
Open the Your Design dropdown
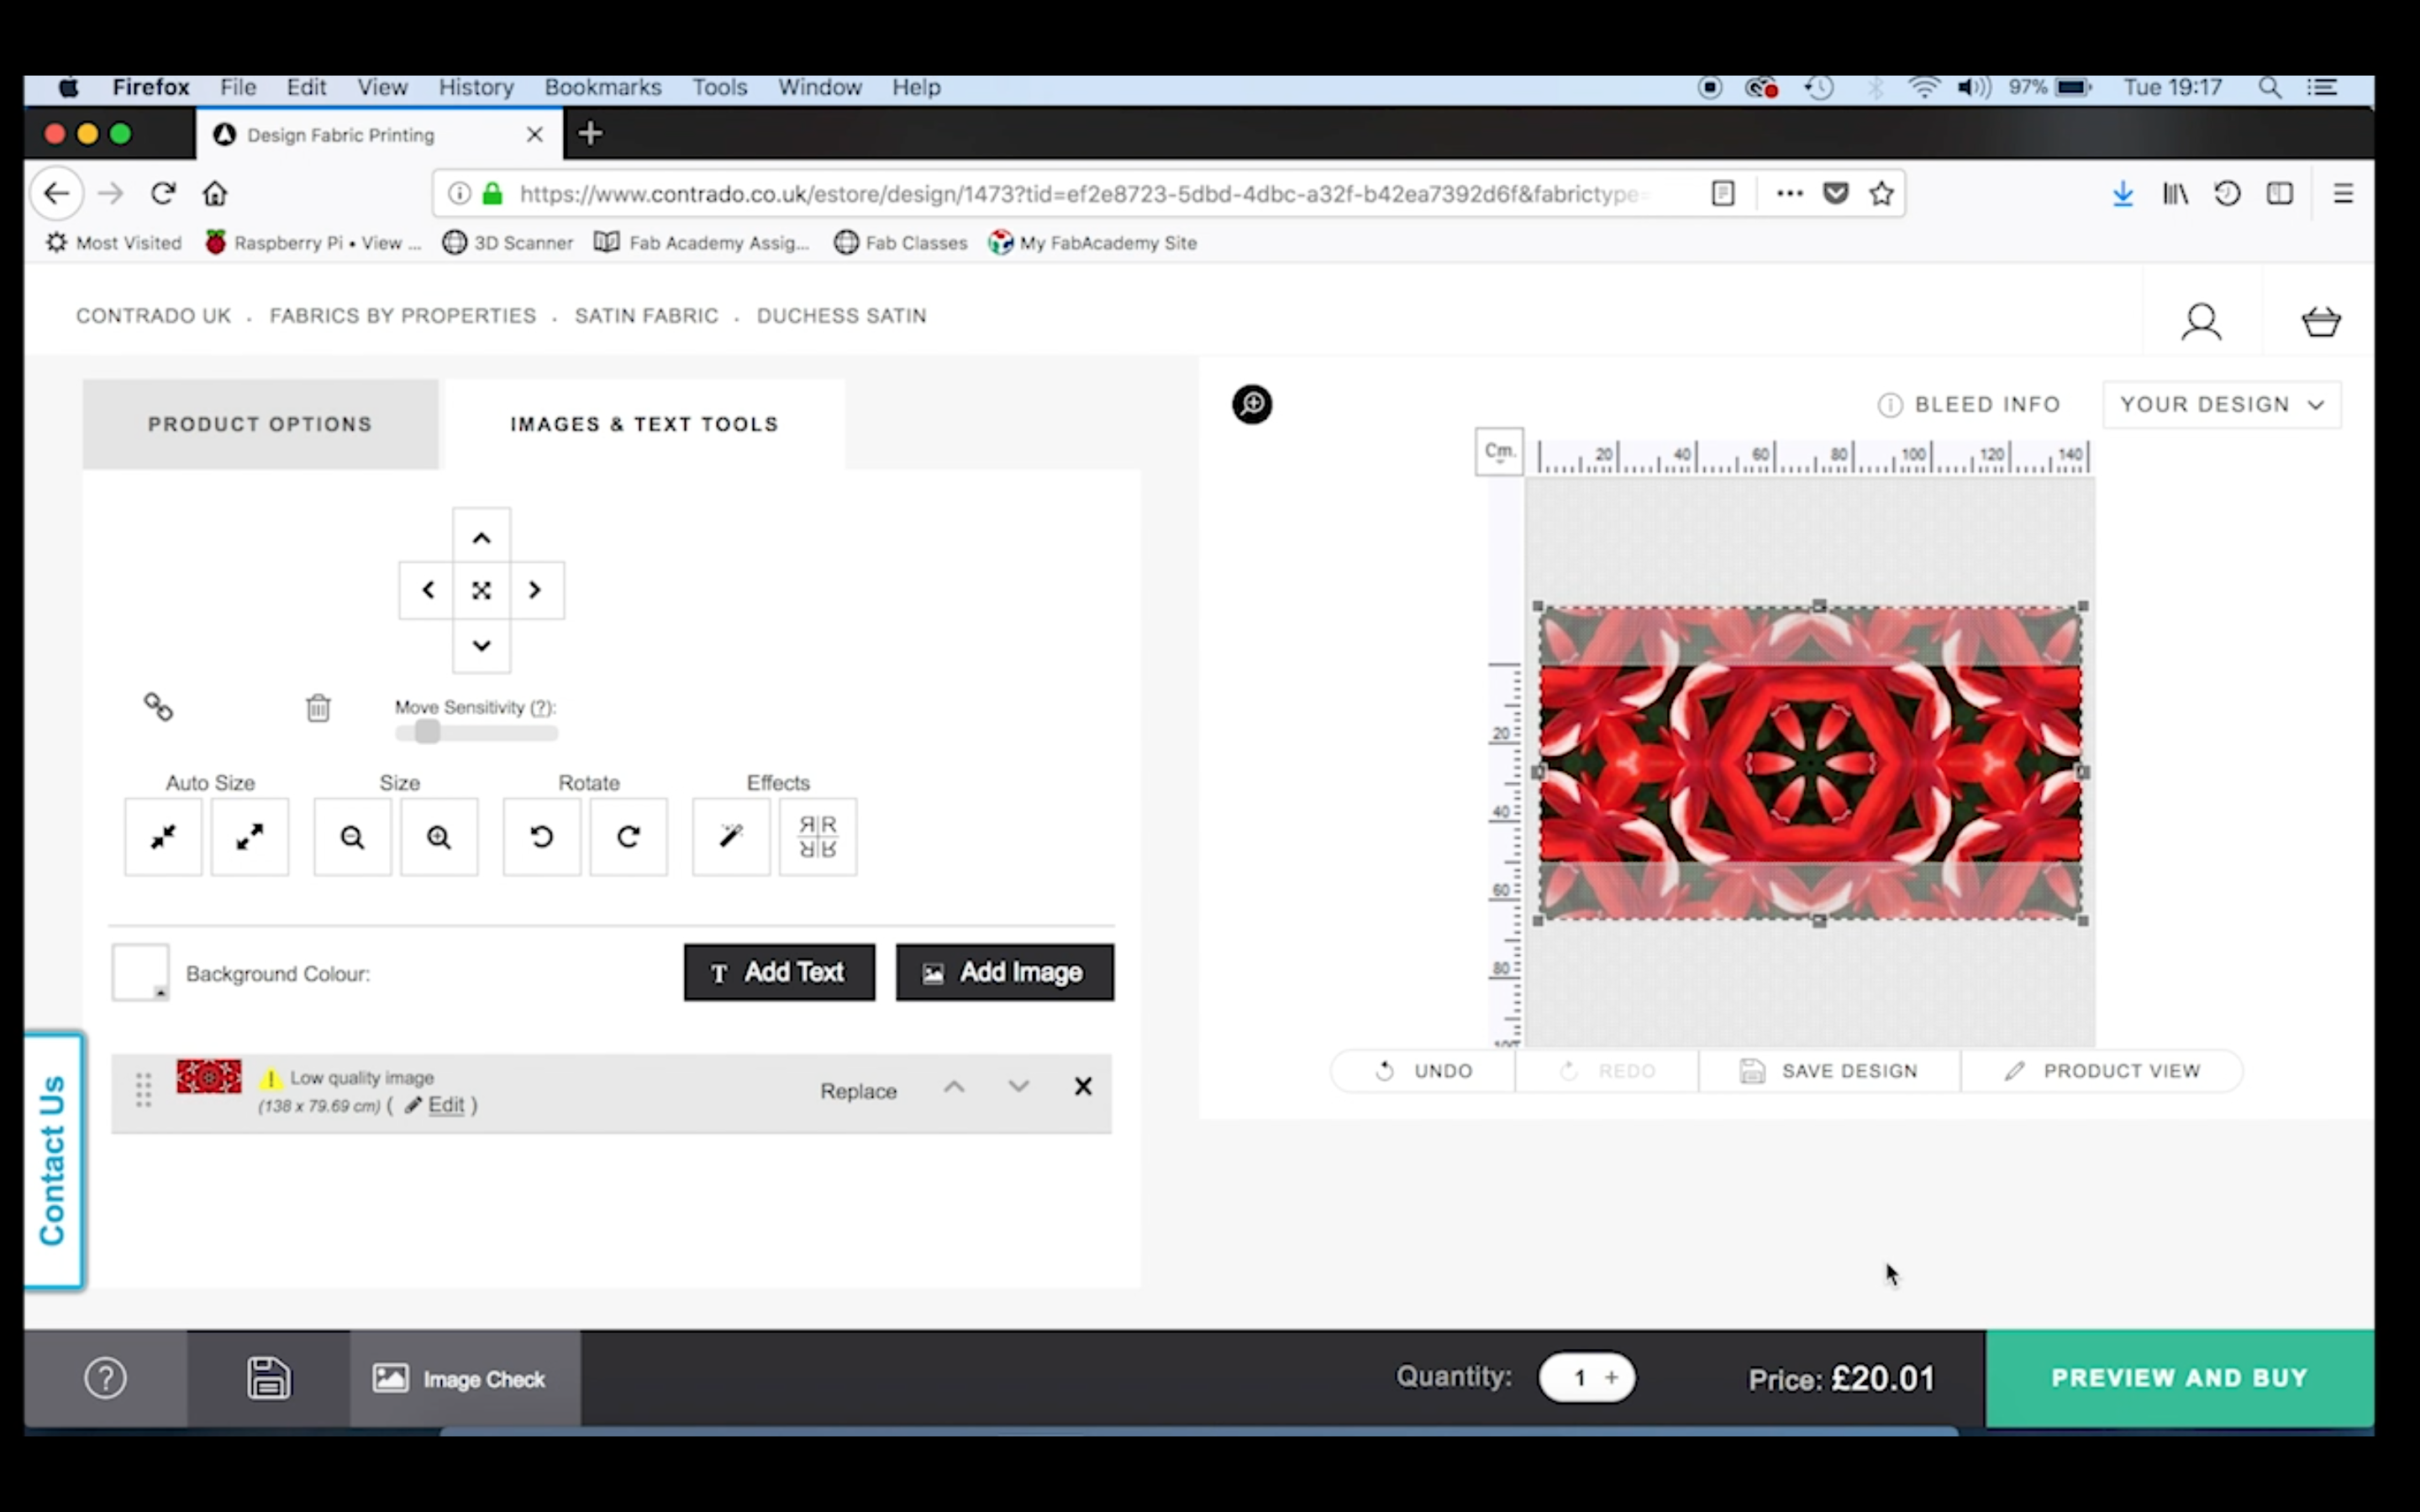click(x=2222, y=404)
